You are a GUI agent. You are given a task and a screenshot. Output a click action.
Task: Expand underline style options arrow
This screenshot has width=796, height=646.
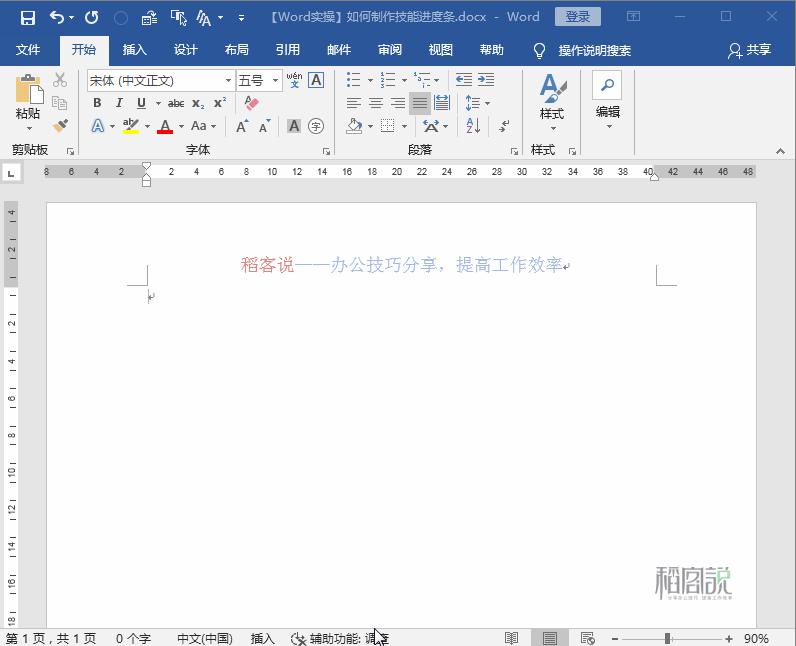158,104
